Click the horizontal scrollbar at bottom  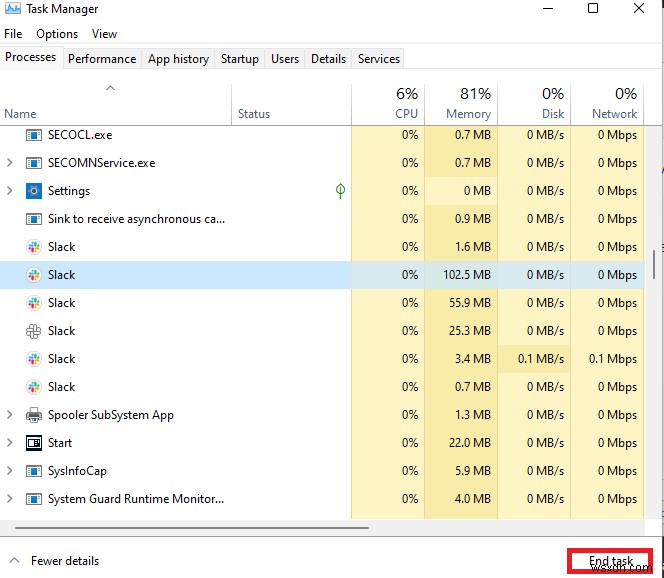(192, 528)
